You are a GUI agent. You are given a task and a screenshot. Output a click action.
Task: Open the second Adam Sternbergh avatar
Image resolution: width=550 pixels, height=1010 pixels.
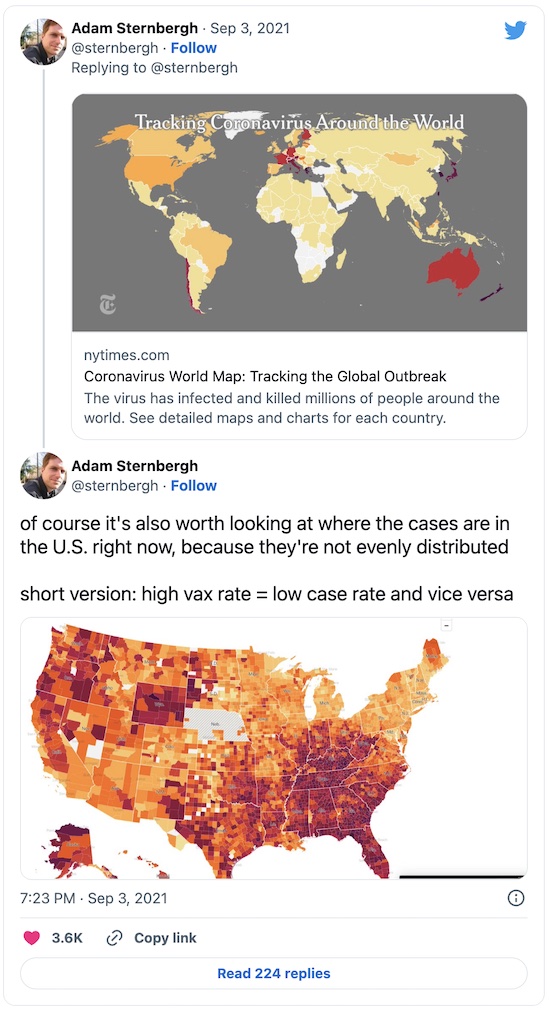pos(44,475)
